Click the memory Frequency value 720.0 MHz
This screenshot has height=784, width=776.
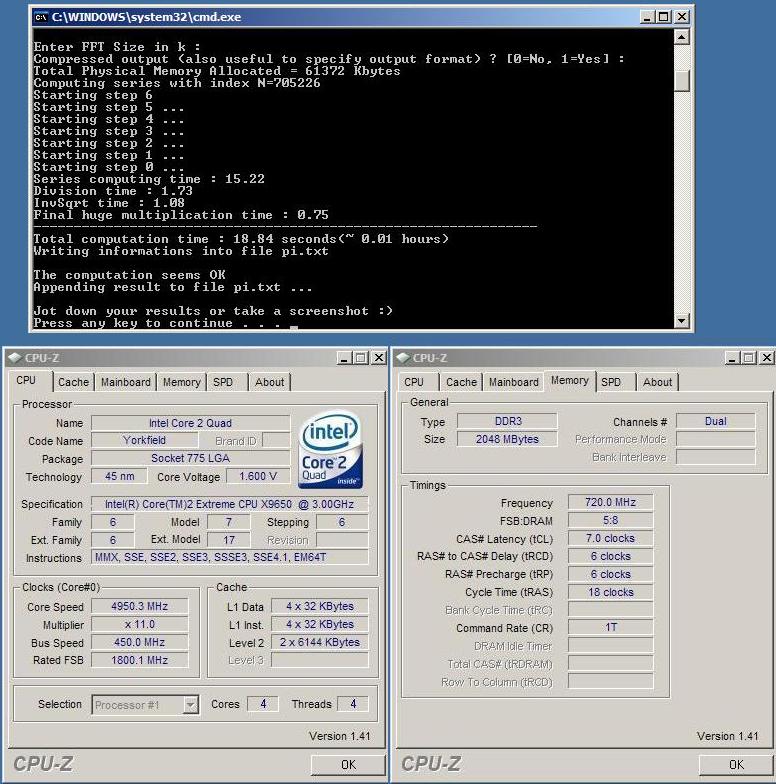[x=610, y=502]
